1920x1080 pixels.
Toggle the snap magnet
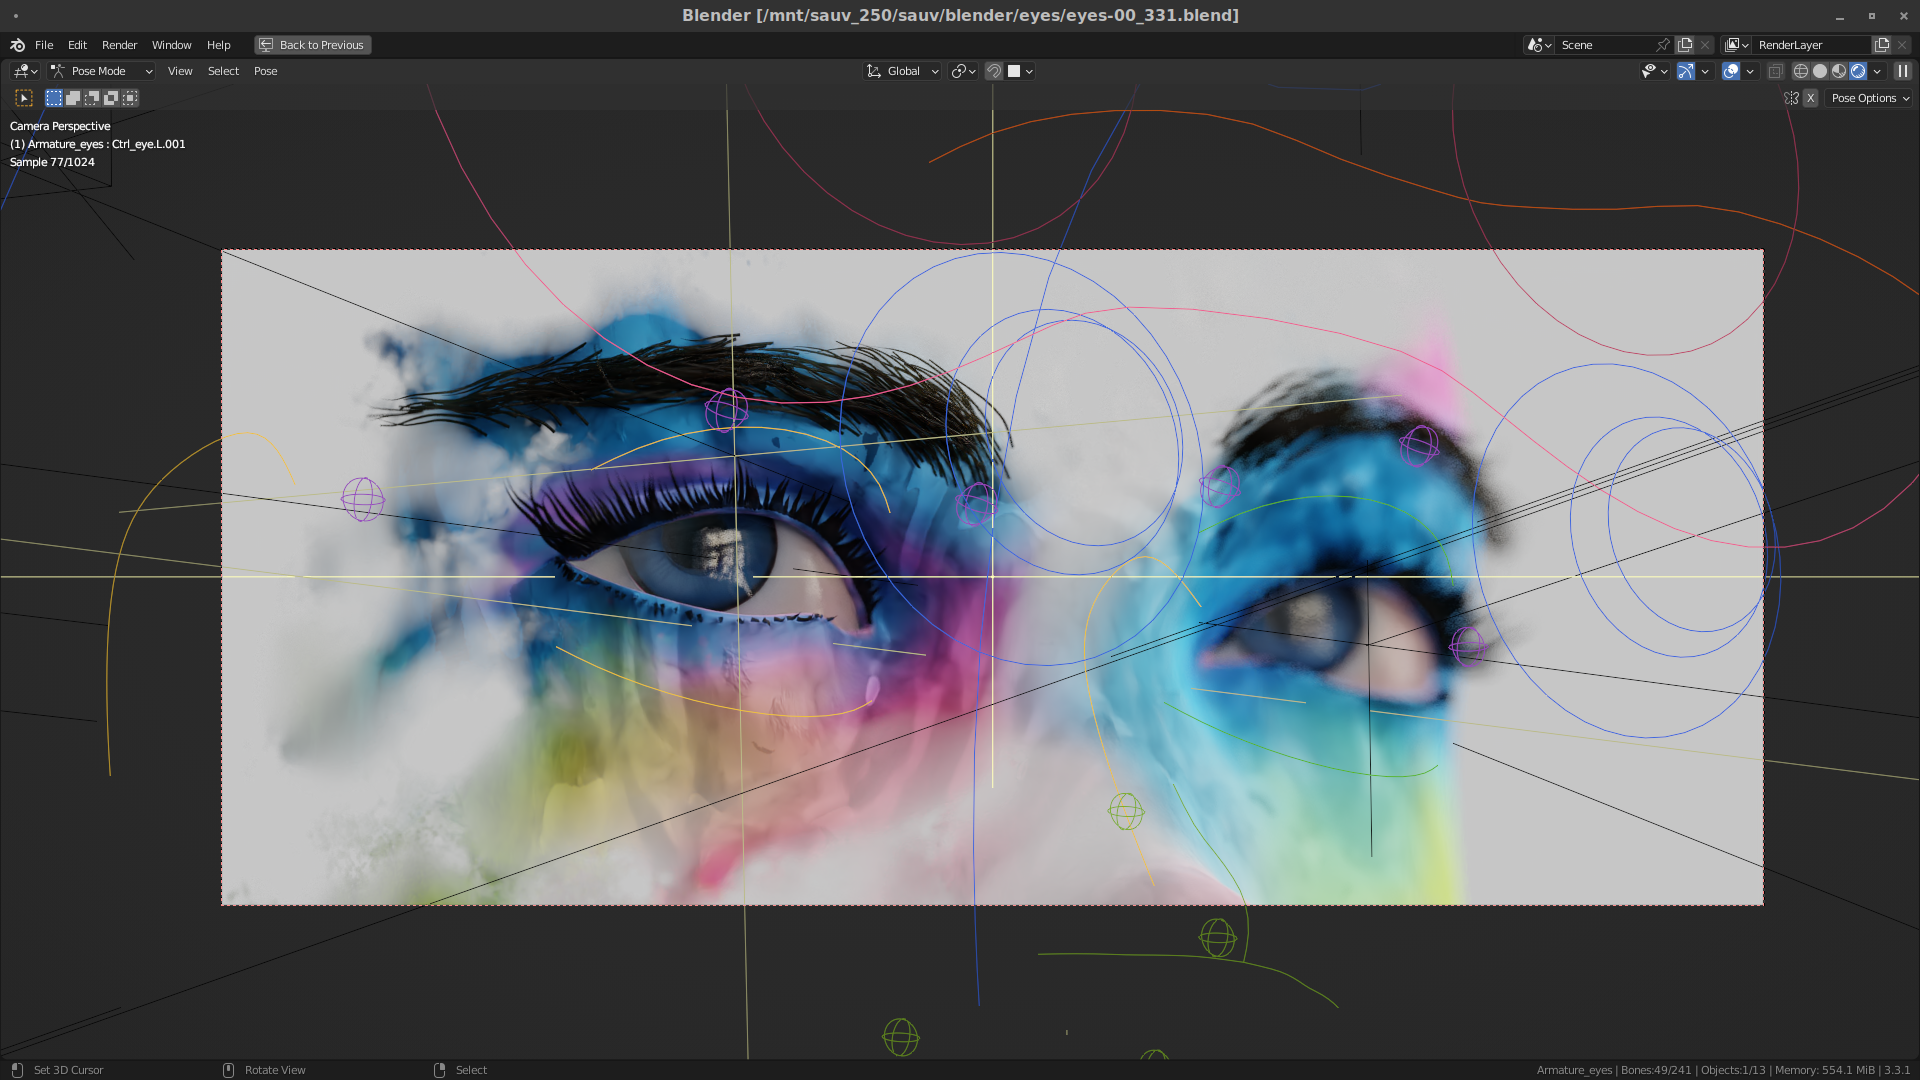pyautogui.click(x=993, y=71)
